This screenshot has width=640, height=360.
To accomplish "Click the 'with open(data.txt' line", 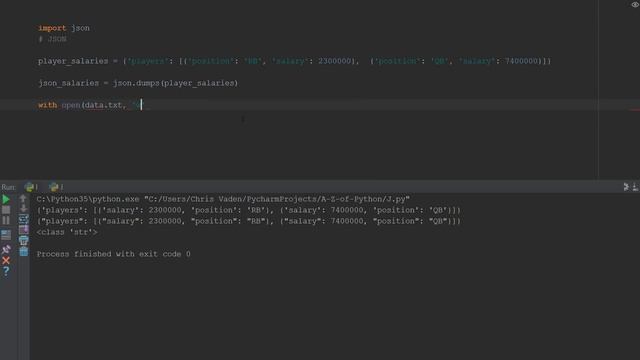I will (x=90, y=105).
